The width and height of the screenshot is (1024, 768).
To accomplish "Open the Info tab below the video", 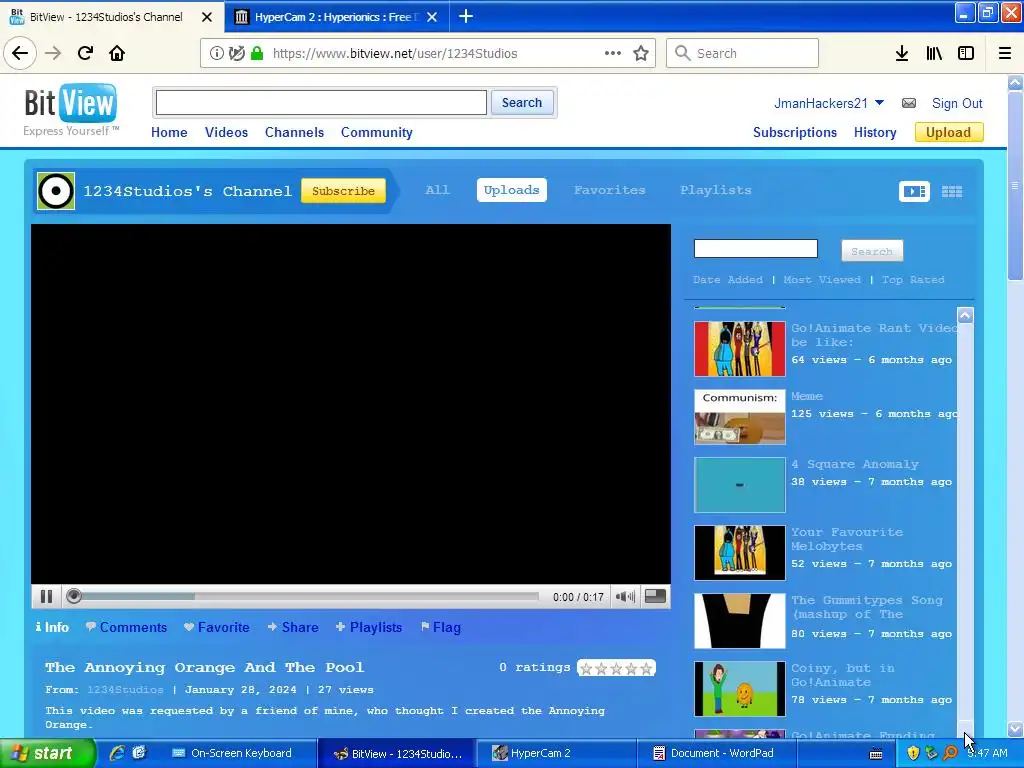I will (52, 628).
